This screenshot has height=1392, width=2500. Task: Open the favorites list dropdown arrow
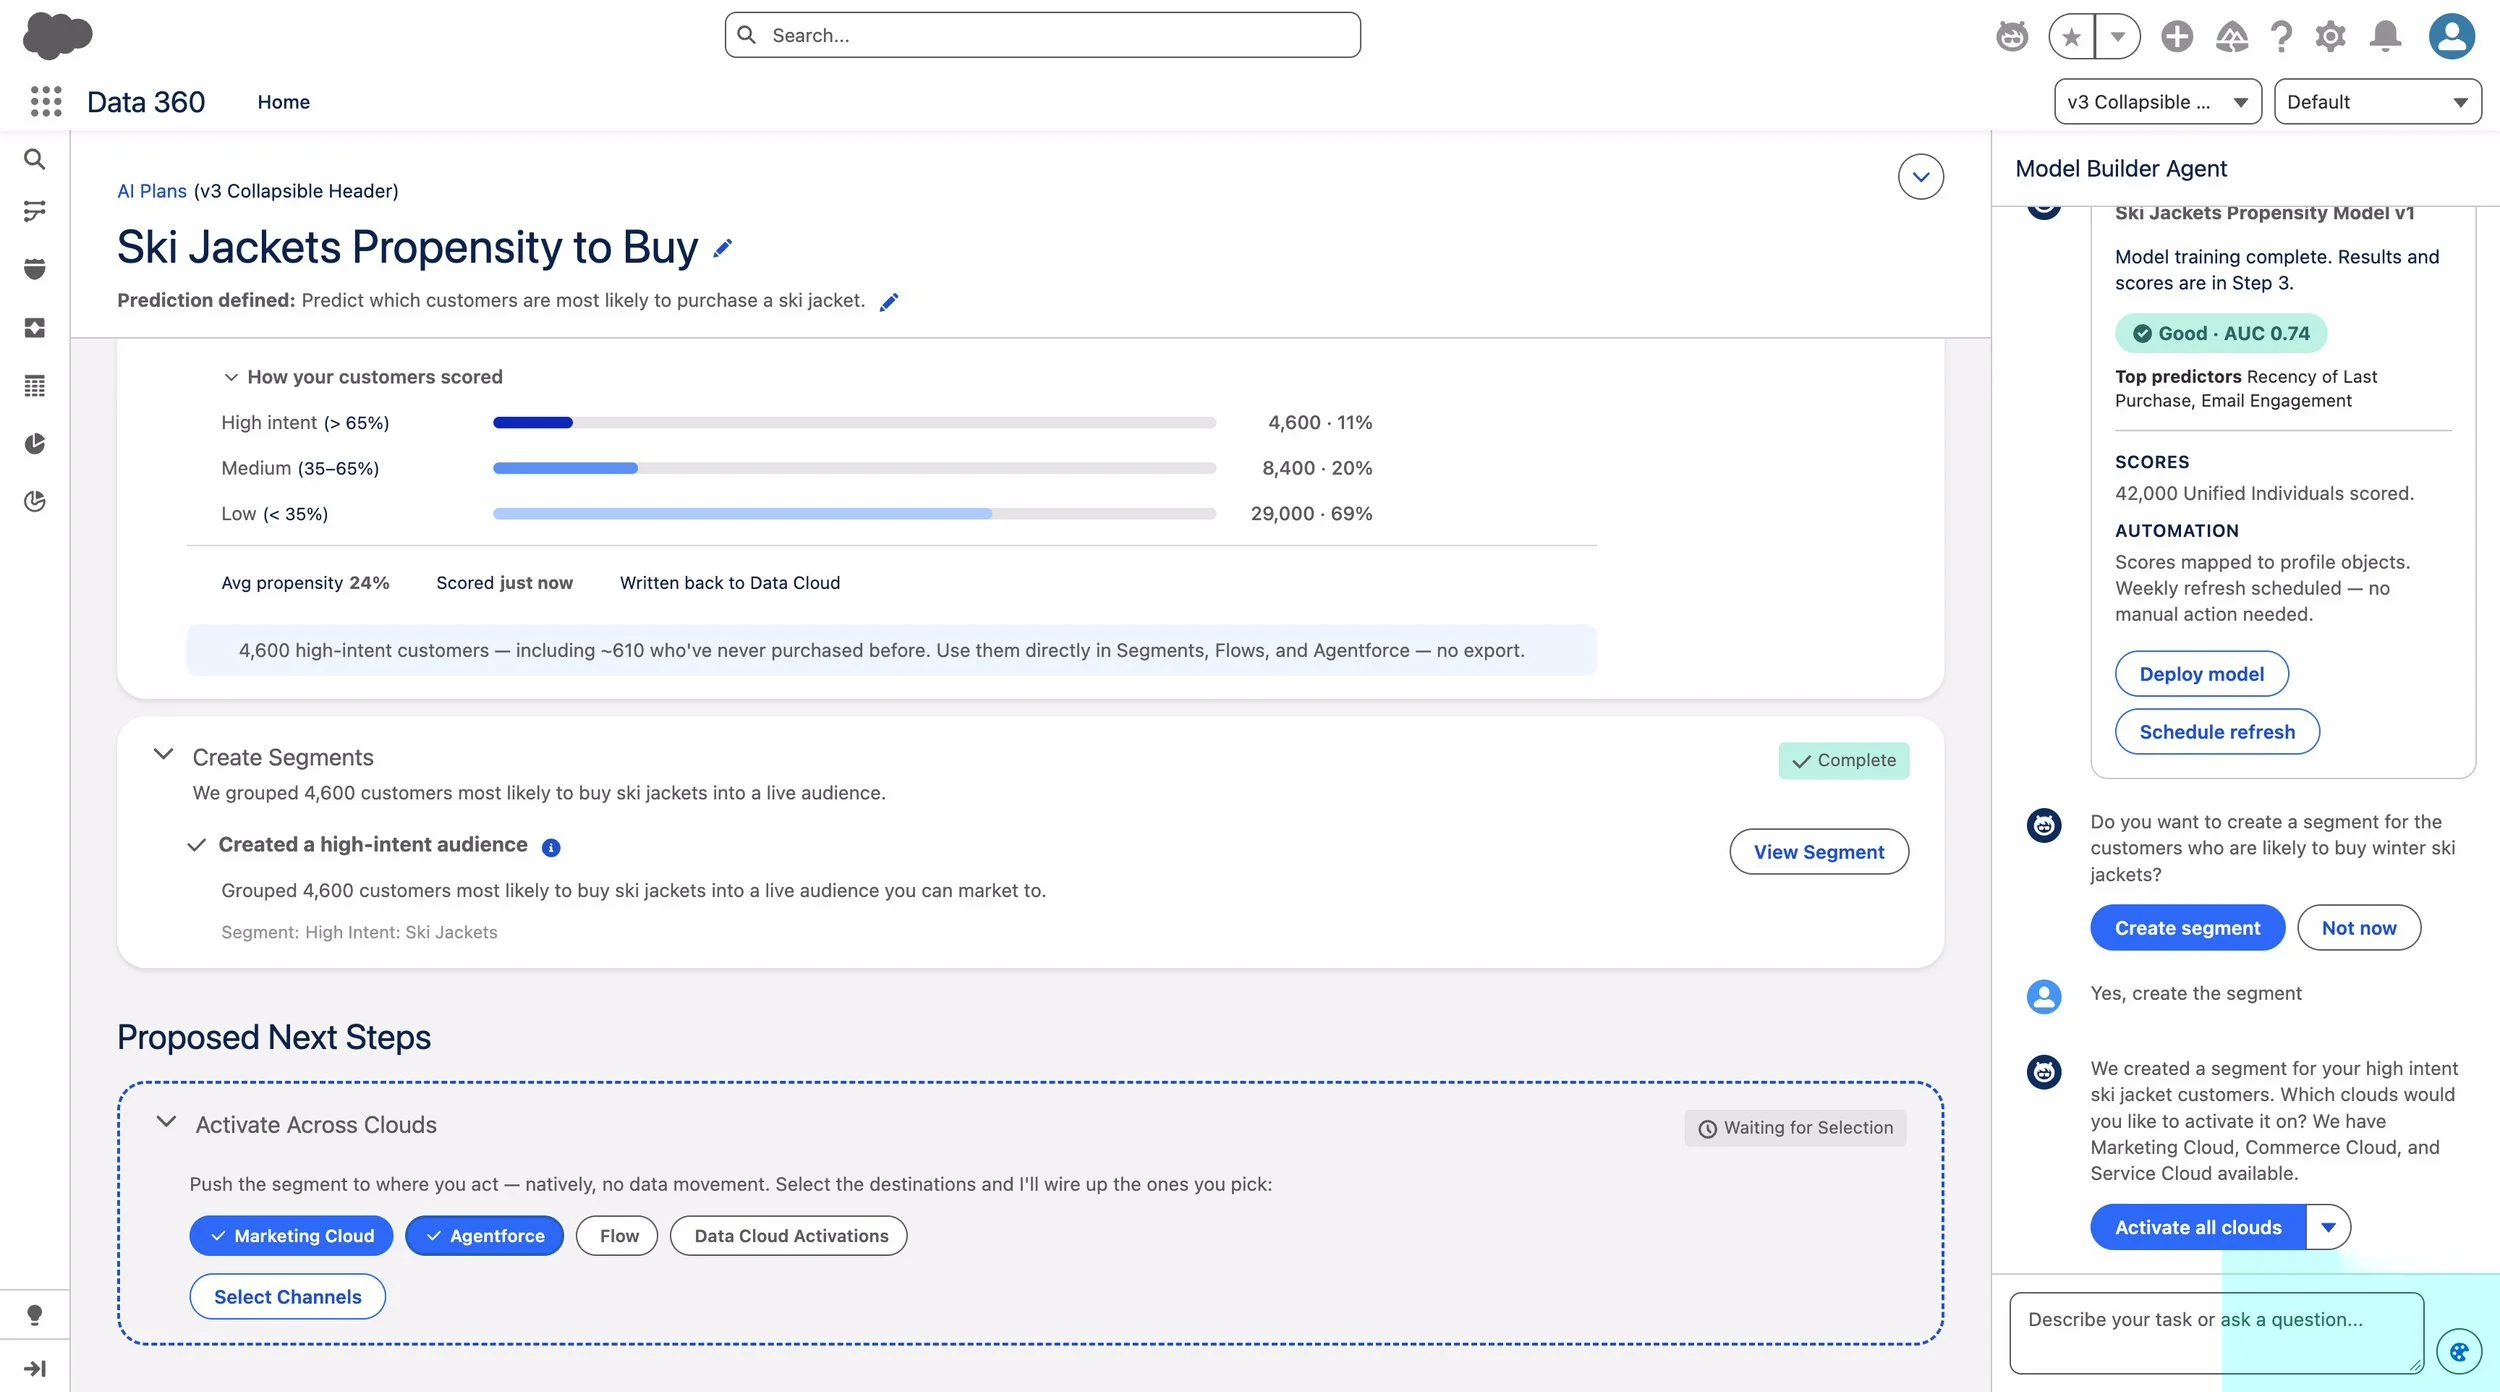coord(2118,37)
